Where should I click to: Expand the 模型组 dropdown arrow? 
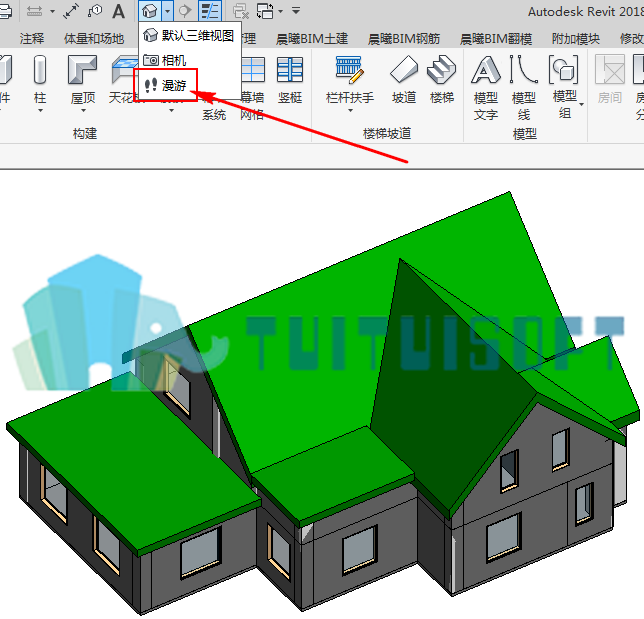(x=582, y=105)
